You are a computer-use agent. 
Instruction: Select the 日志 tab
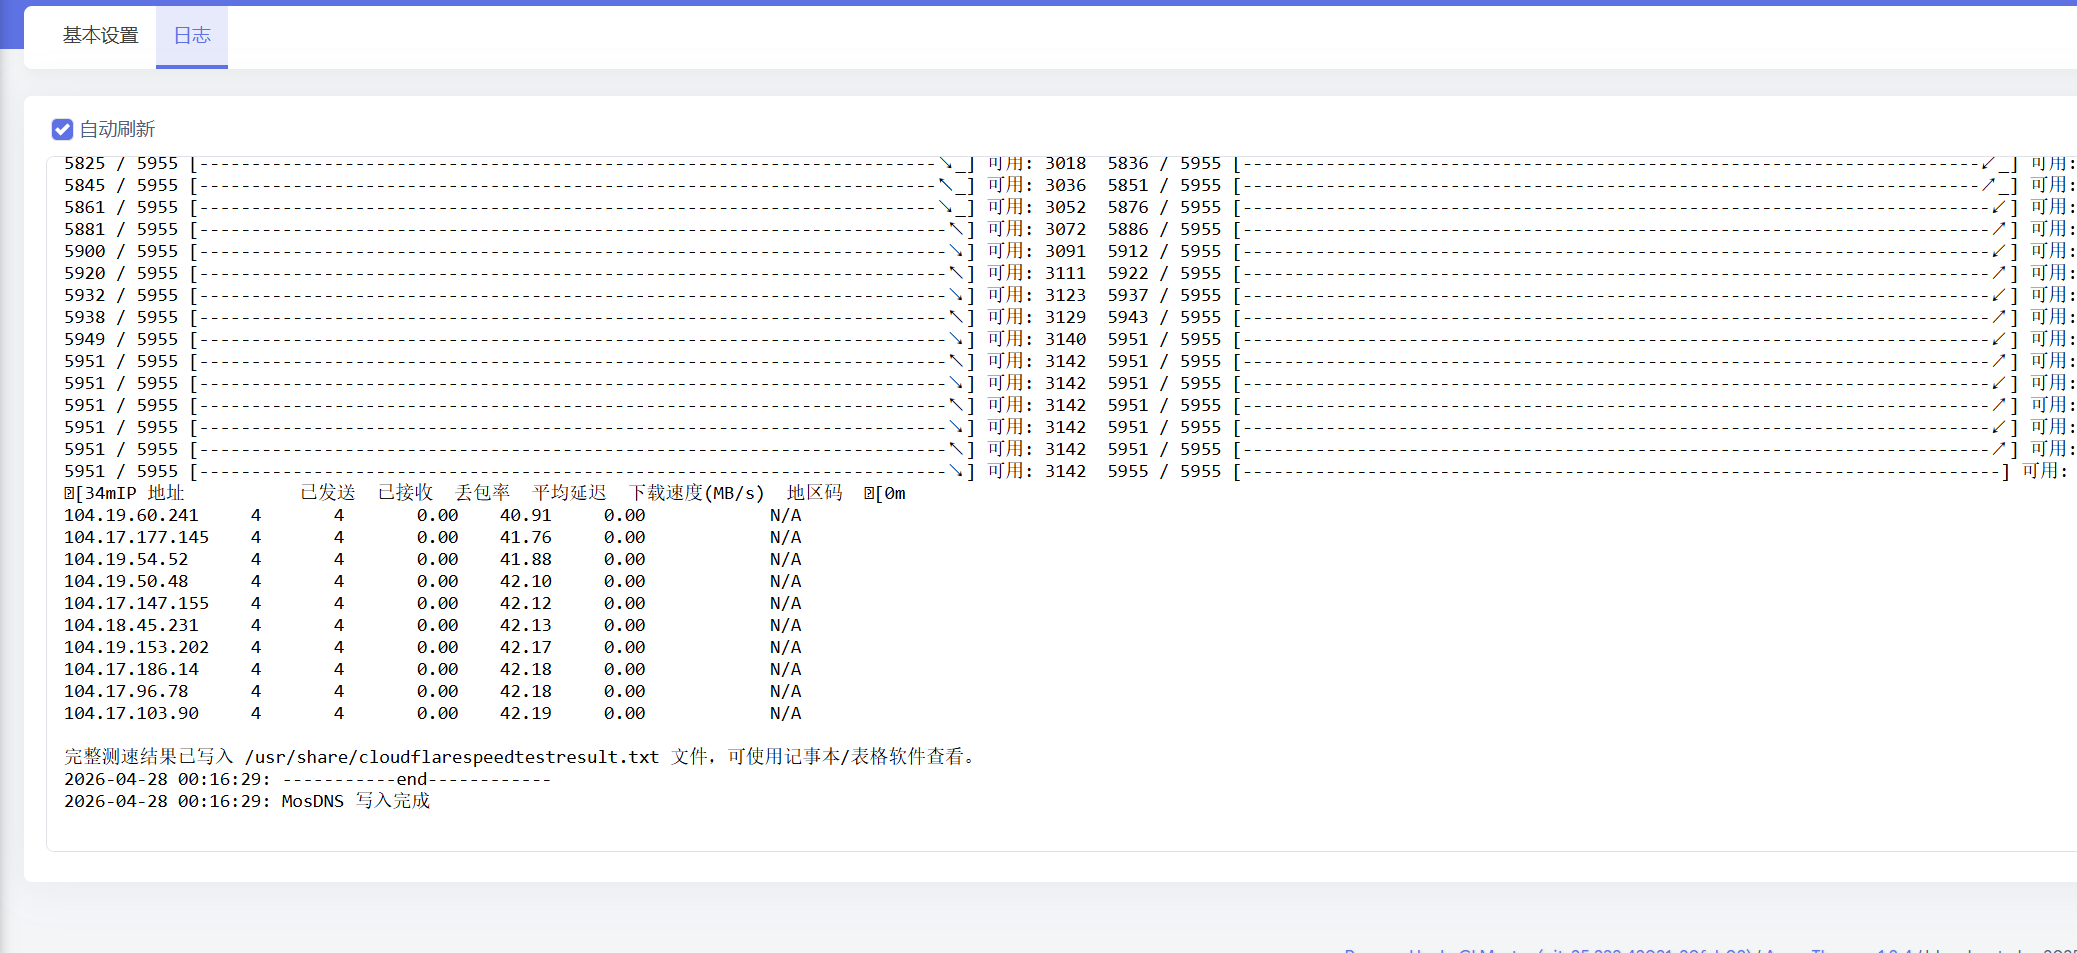tap(192, 36)
